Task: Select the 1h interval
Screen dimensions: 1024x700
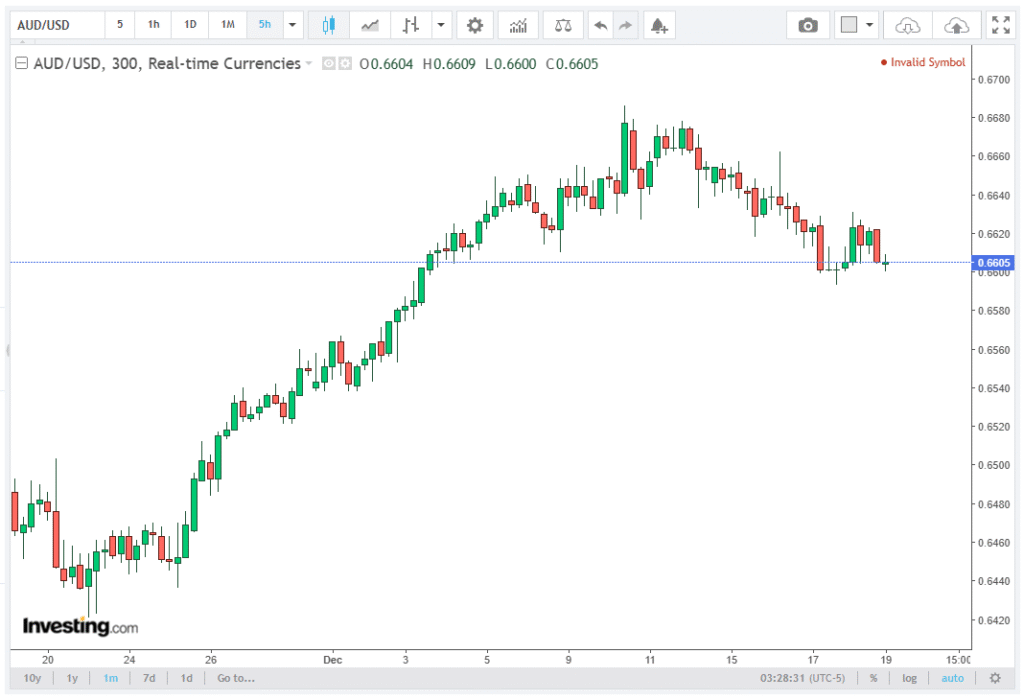Action: tap(153, 24)
